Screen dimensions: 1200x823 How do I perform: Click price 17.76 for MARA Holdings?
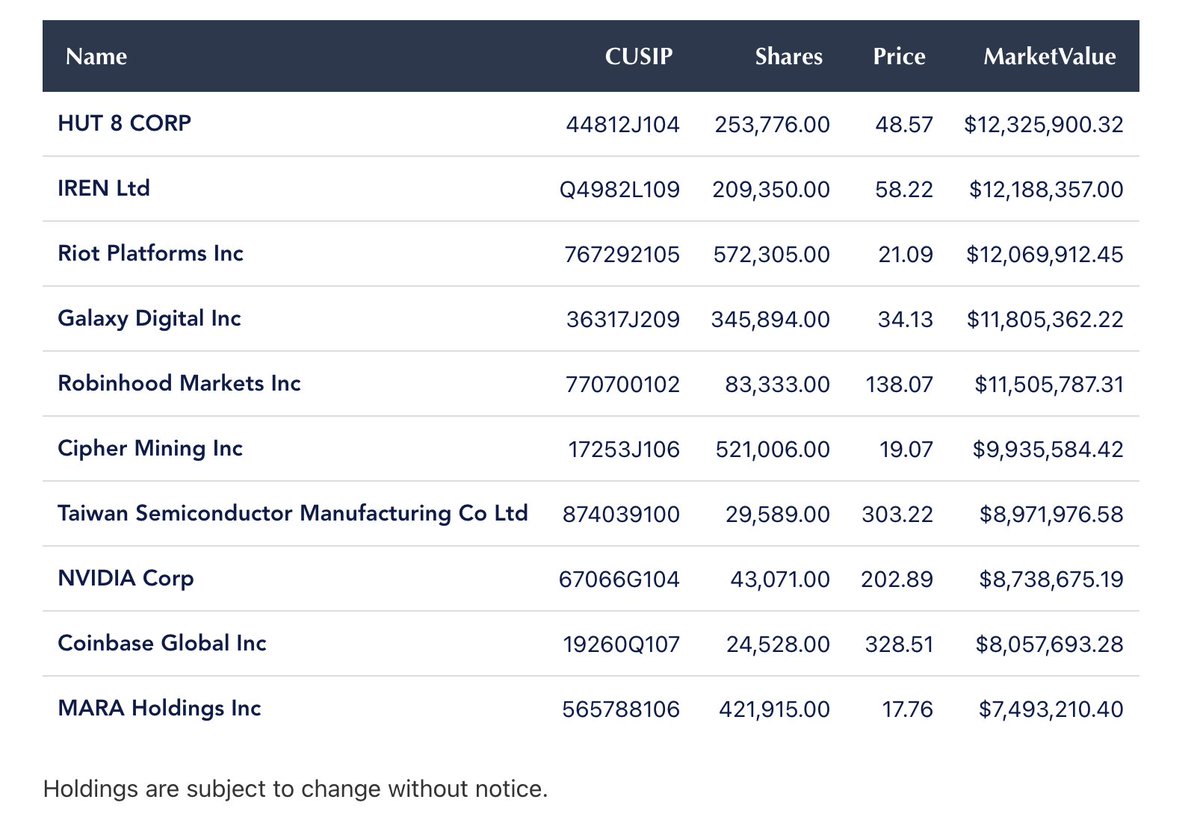(x=906, y=710)
